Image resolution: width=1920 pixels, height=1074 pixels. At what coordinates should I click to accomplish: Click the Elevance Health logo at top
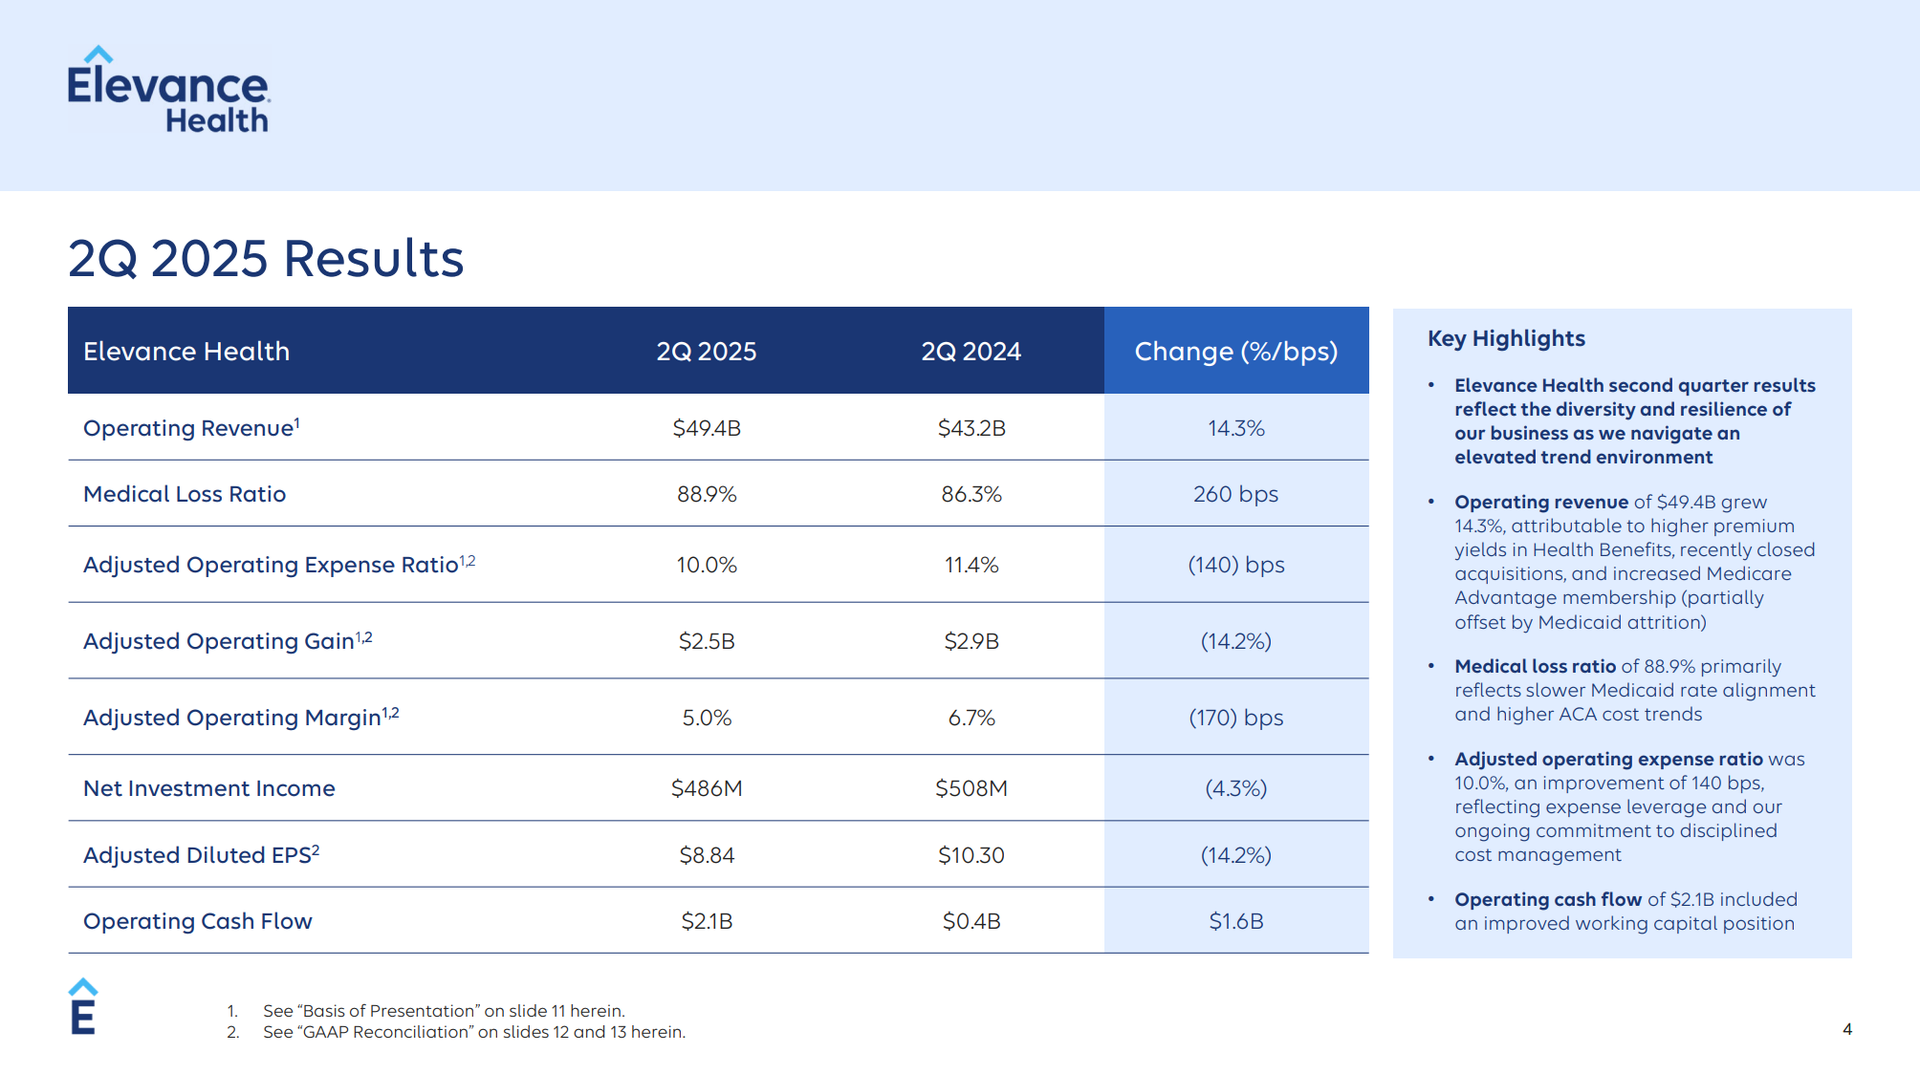click(168, 90)
